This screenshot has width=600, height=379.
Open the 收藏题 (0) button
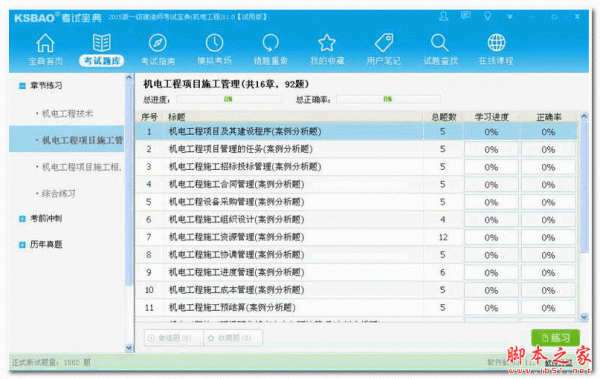pos(233,338)
